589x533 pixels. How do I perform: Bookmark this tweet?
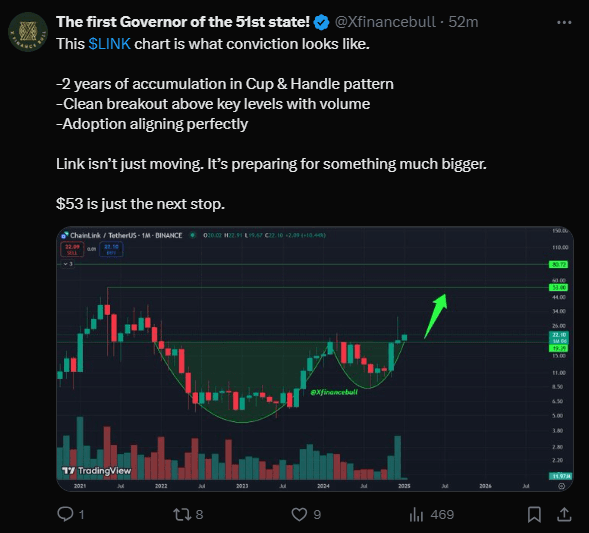point(534,514)
